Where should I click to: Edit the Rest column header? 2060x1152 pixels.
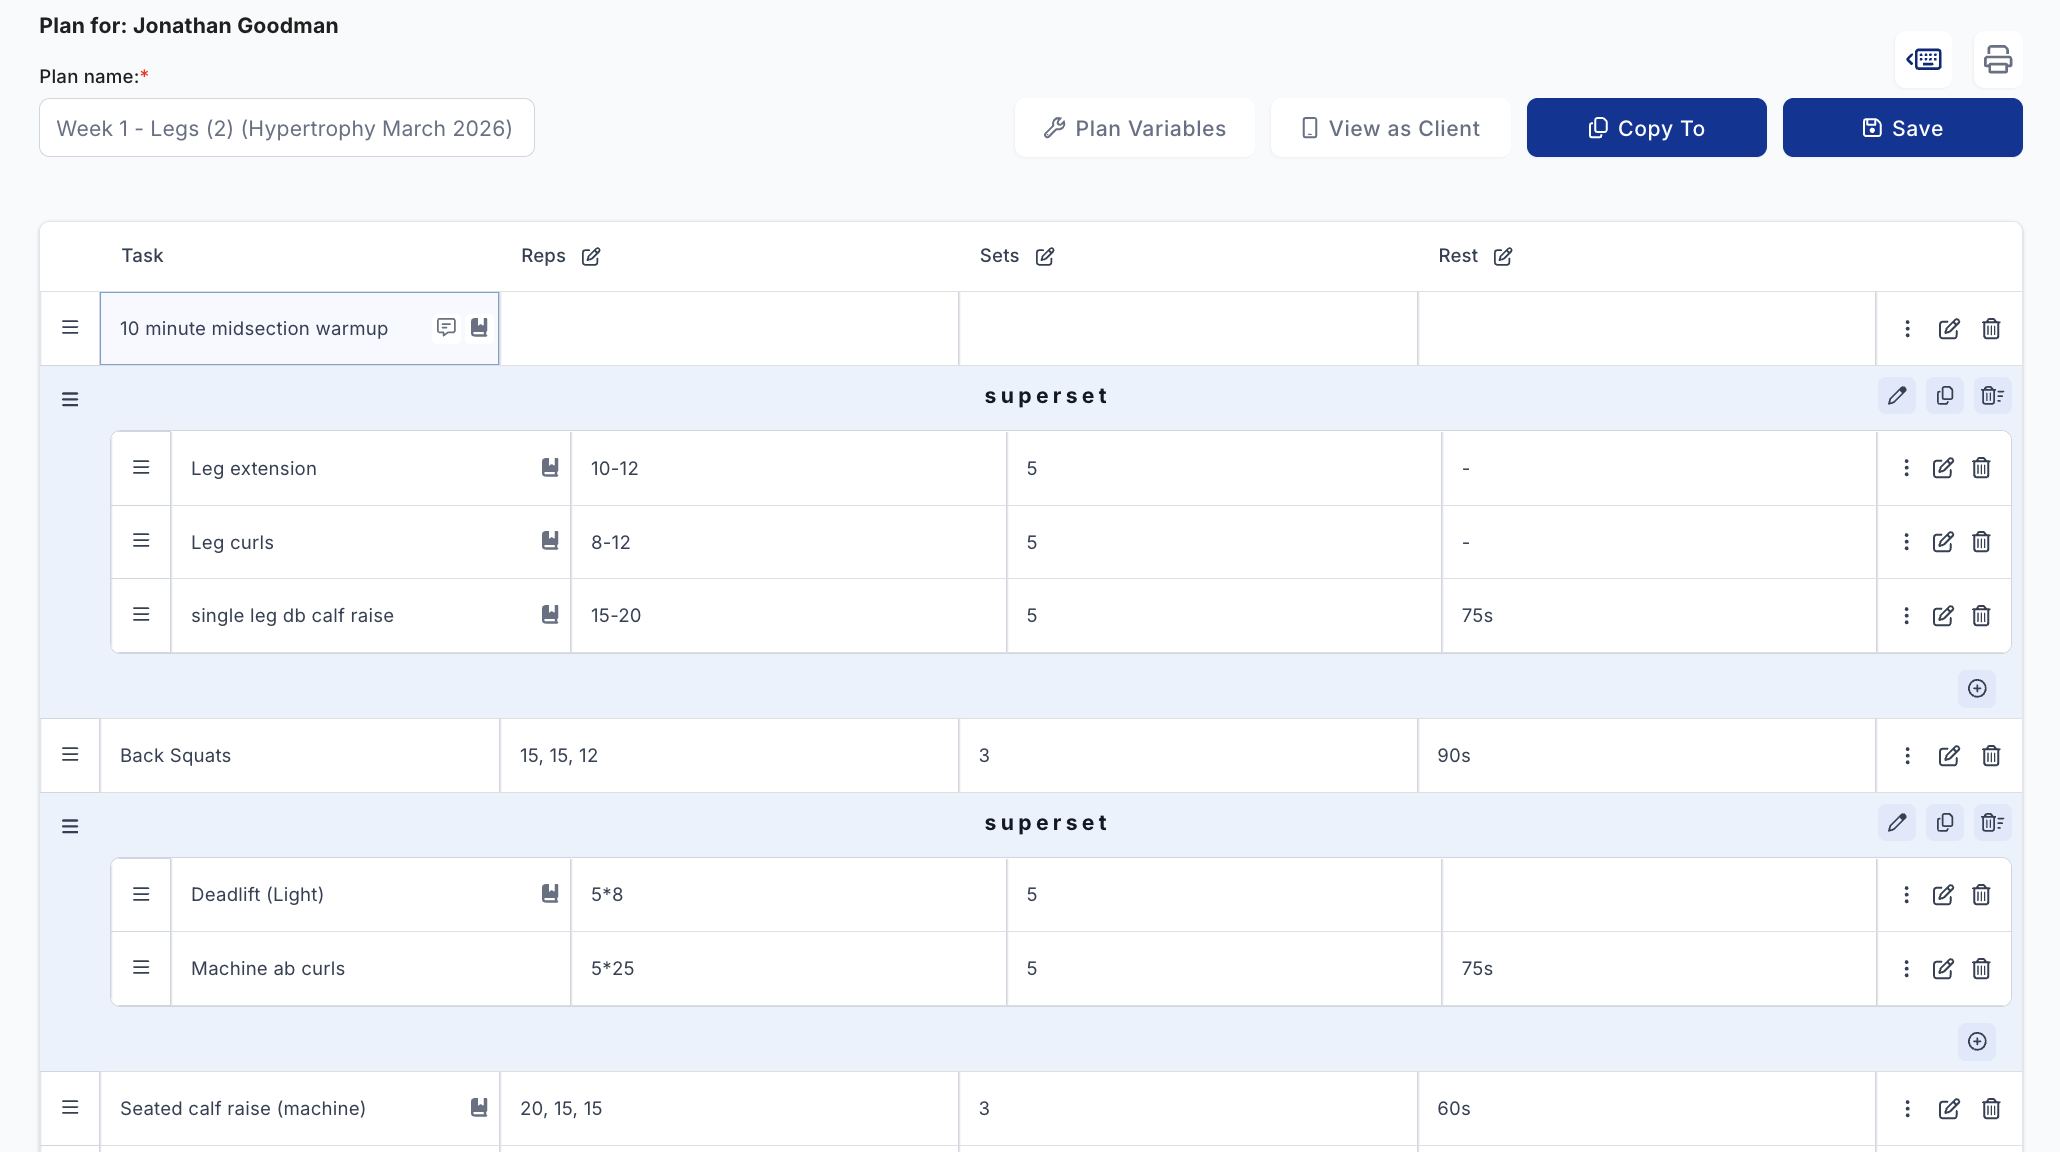click(x=1502, y=257)
